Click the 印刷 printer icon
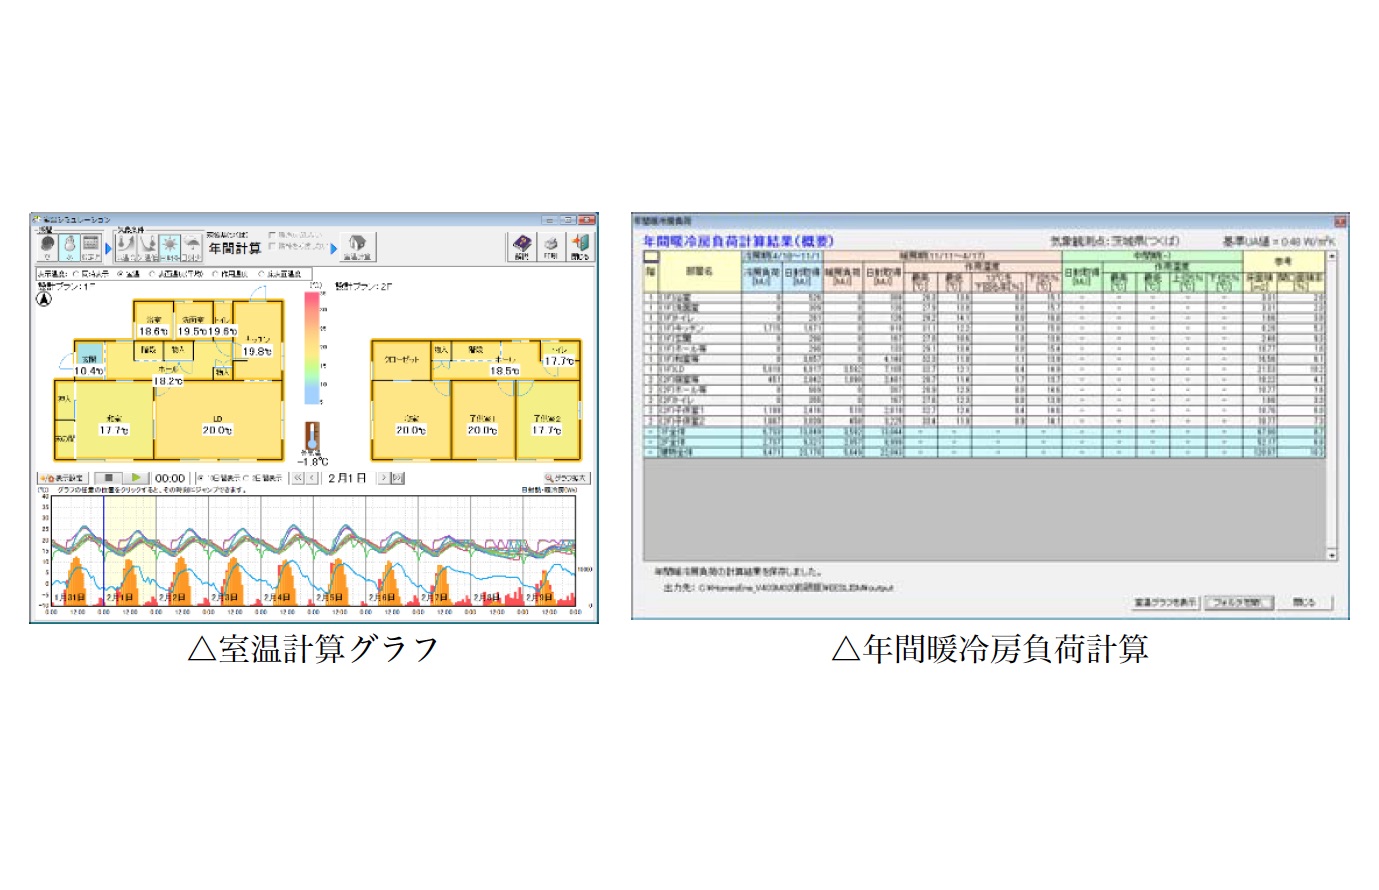This screenshot has width=1379, height=890. point(550,245)
